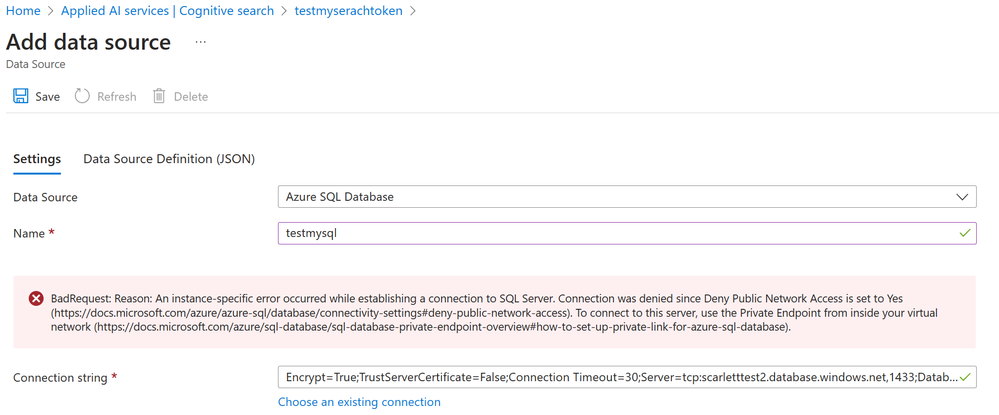Click the Save floppy disk icon
This screenshot has width=999, height=415.
20,96
